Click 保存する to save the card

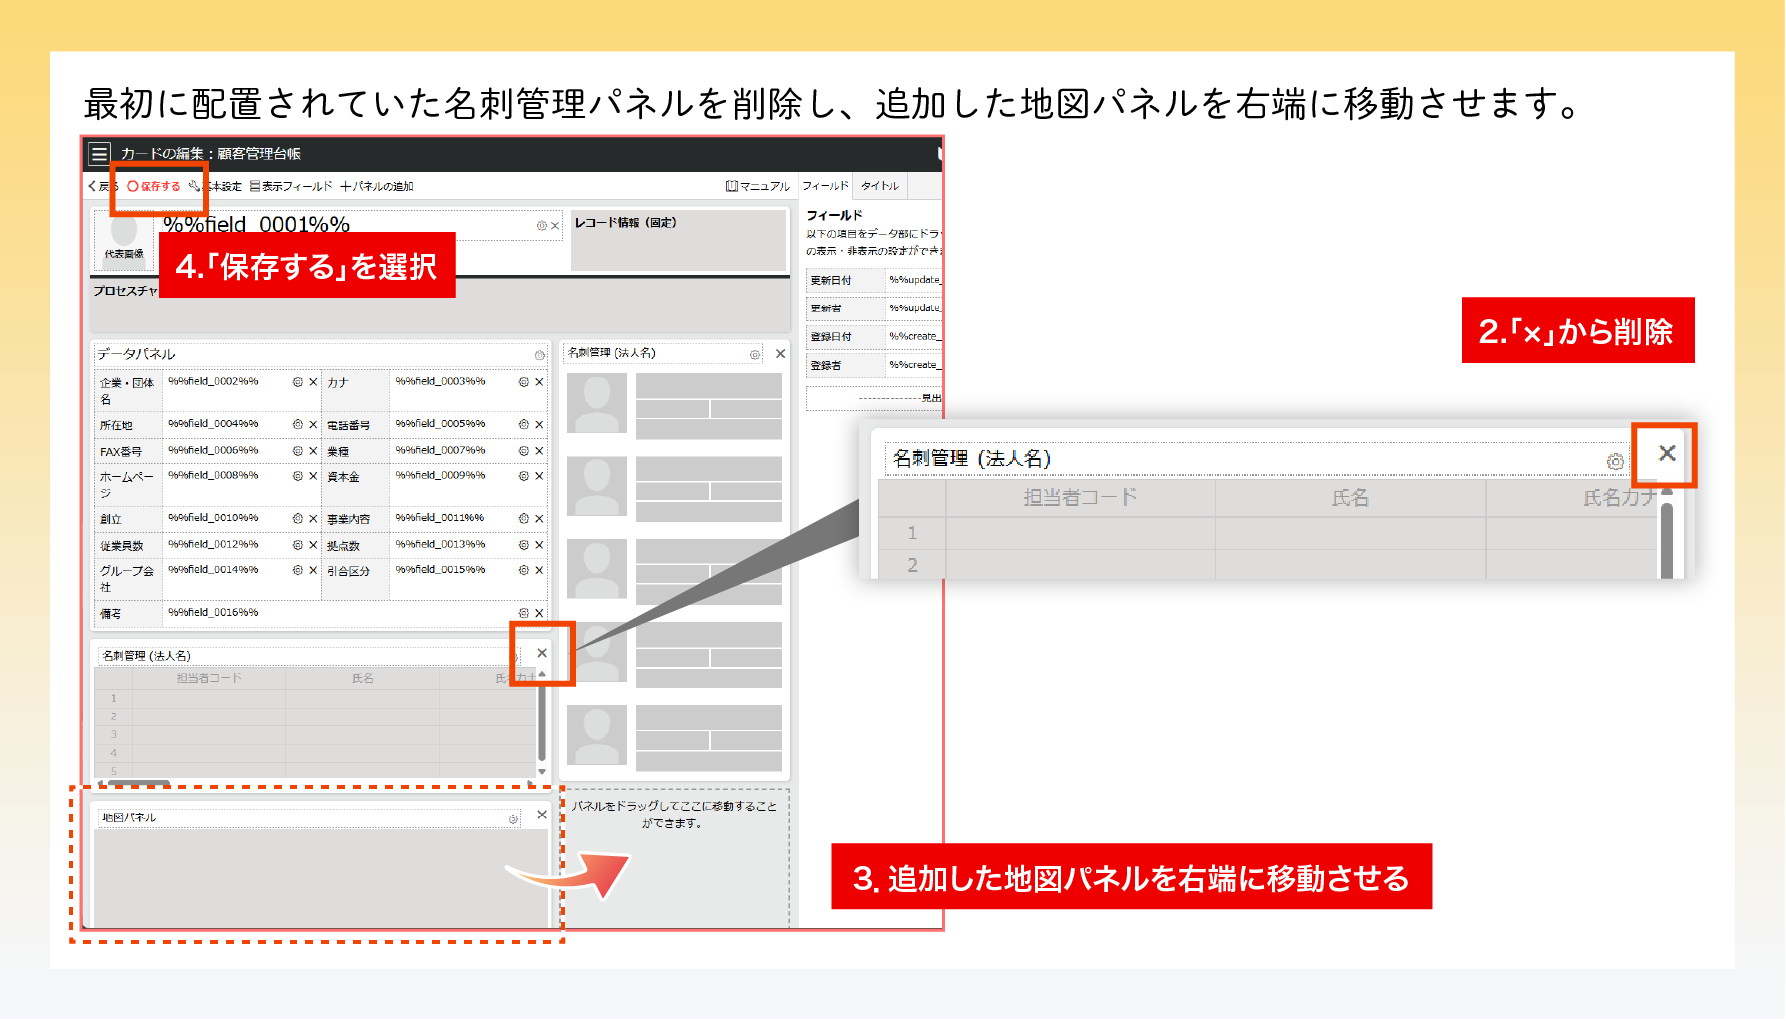[154, 187]
